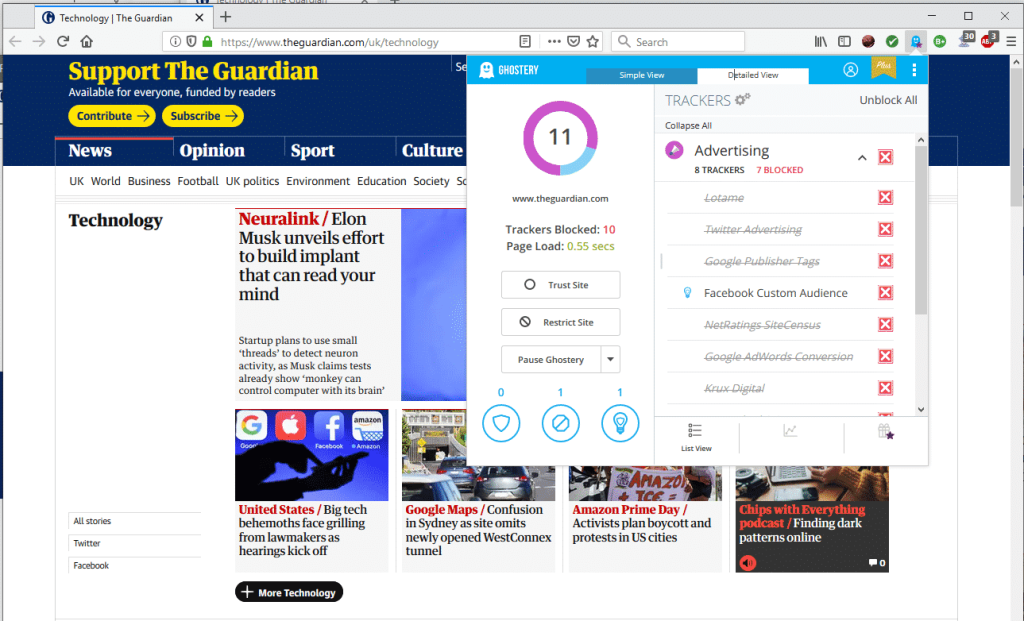Open the tracker settings gear icon
Image resolution: width=1024 pixels, height=621 pixels.
click(743, 100)
